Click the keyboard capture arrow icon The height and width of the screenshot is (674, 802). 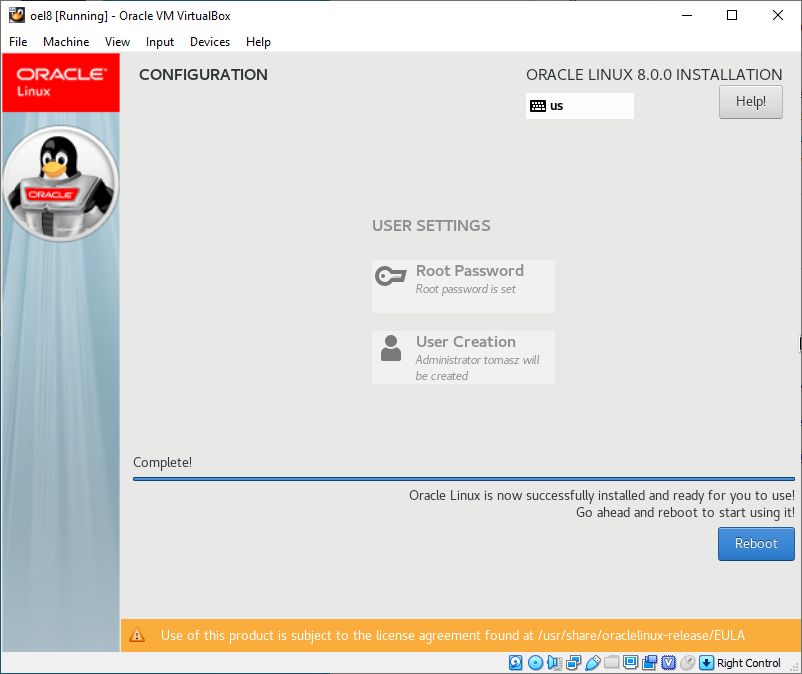click(706, 663)
